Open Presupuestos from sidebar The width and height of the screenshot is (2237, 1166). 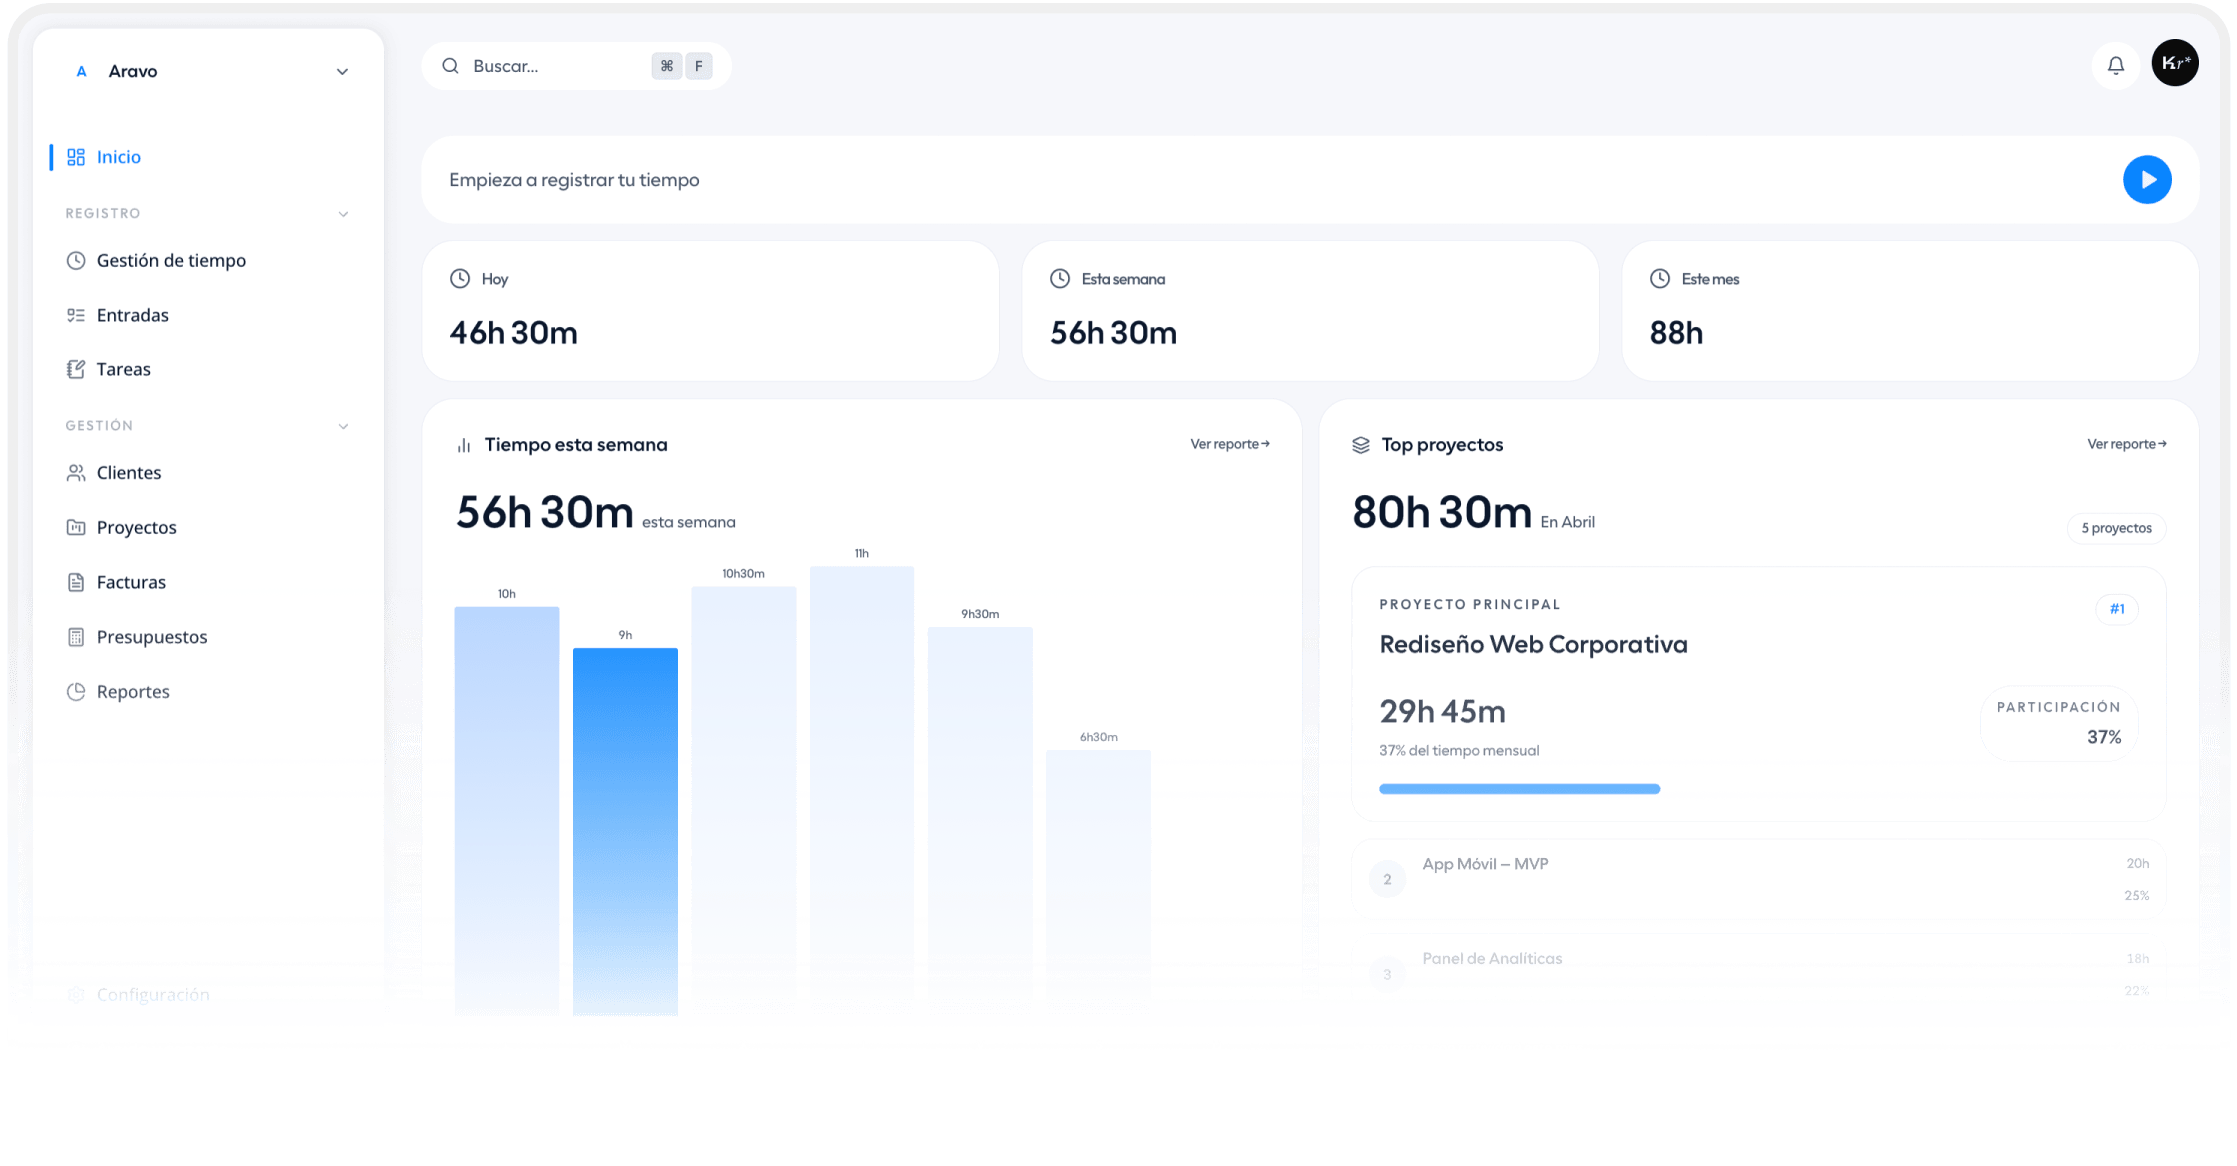(151, 636)
